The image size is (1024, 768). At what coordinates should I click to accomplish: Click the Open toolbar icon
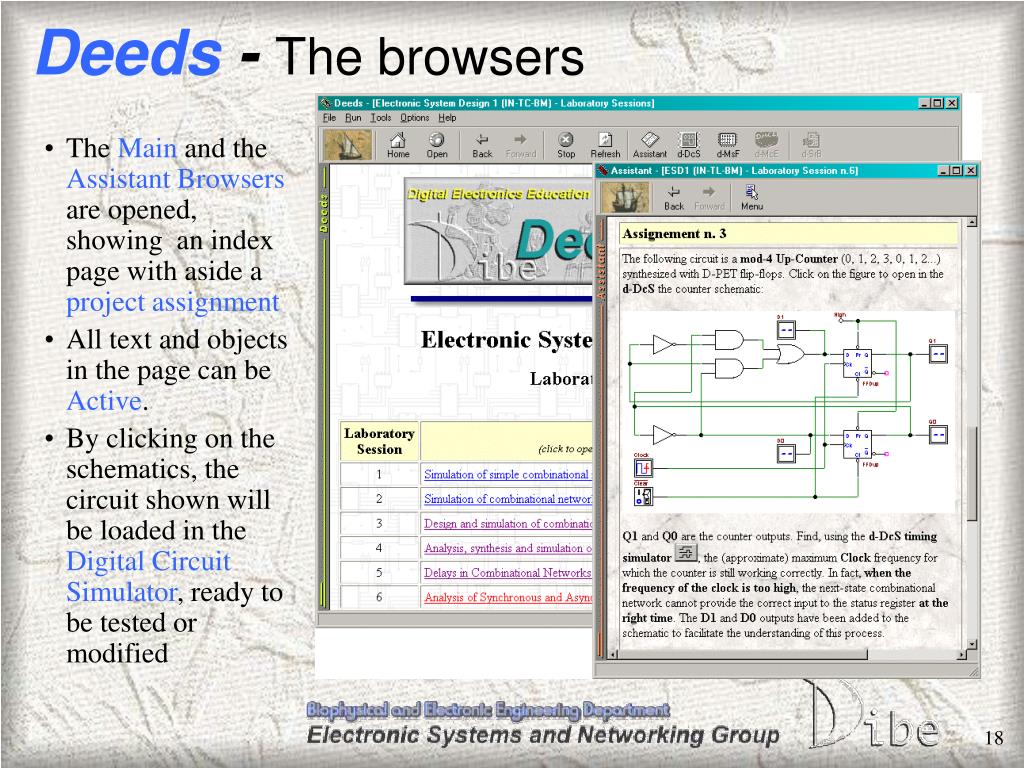coord(436,144)
